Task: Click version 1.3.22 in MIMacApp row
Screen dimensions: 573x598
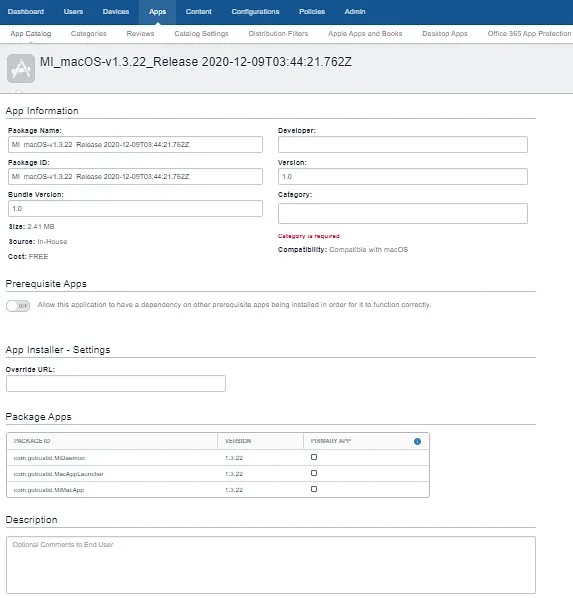Action: pyautogui.click(x=234, y=490)
